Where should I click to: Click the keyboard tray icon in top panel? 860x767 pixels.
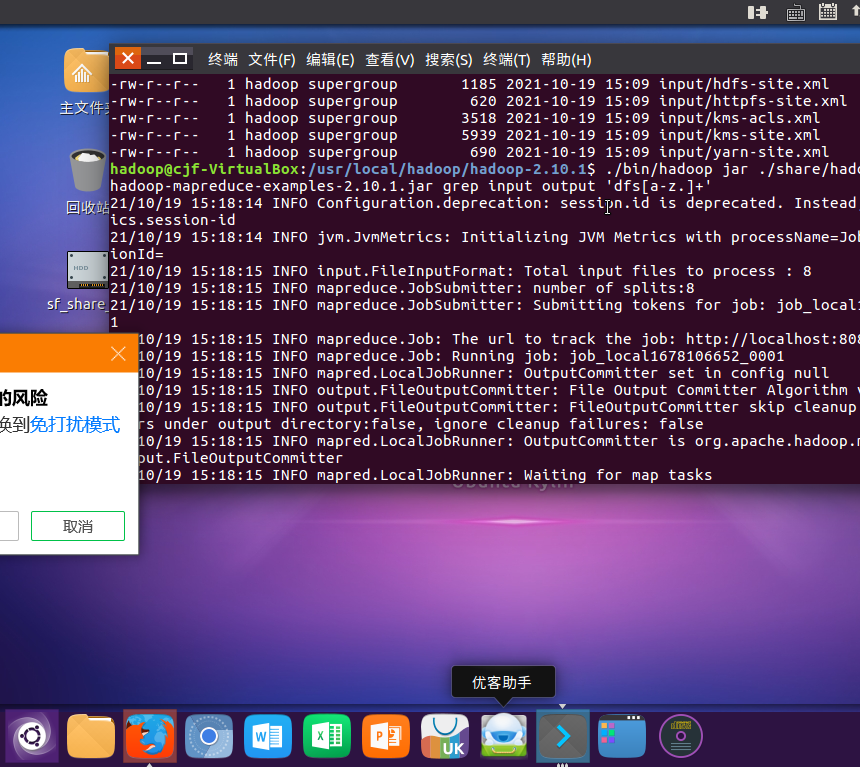point(795,13)
